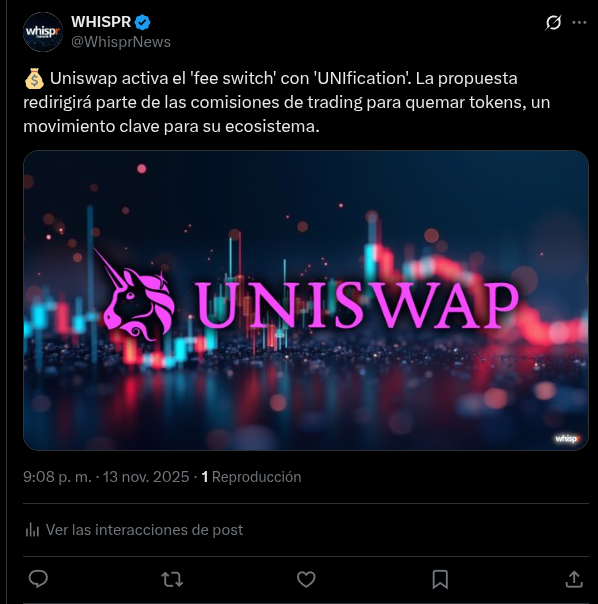Click the bar chart analytics icon
598x604 pixels.
(x=32, y=530)
